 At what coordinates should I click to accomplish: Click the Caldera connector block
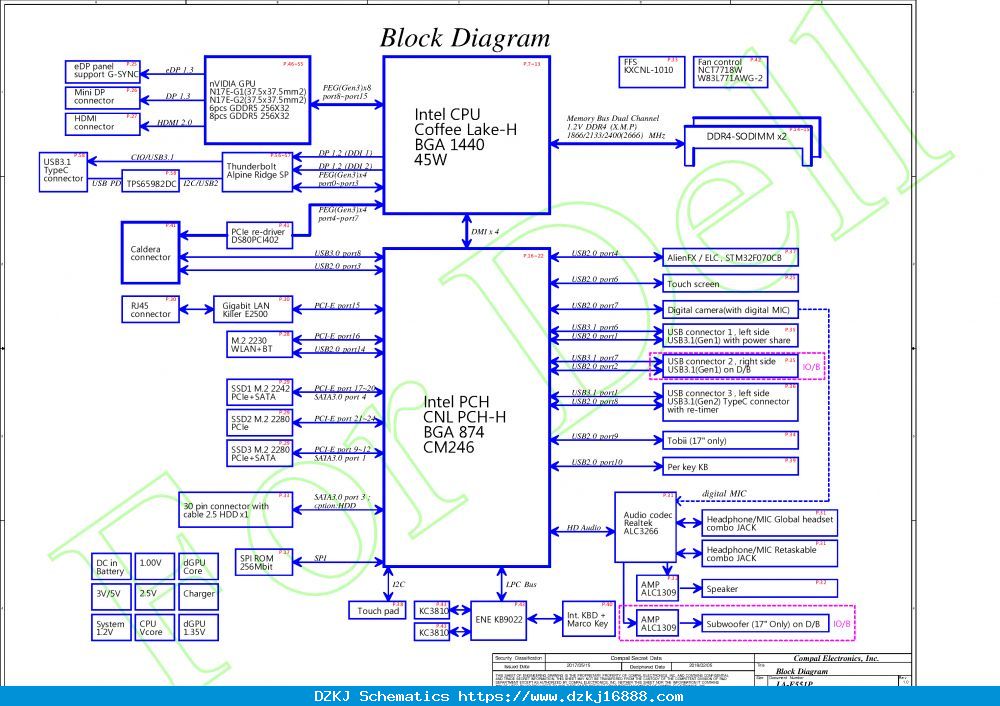click(x=150, y=253)
